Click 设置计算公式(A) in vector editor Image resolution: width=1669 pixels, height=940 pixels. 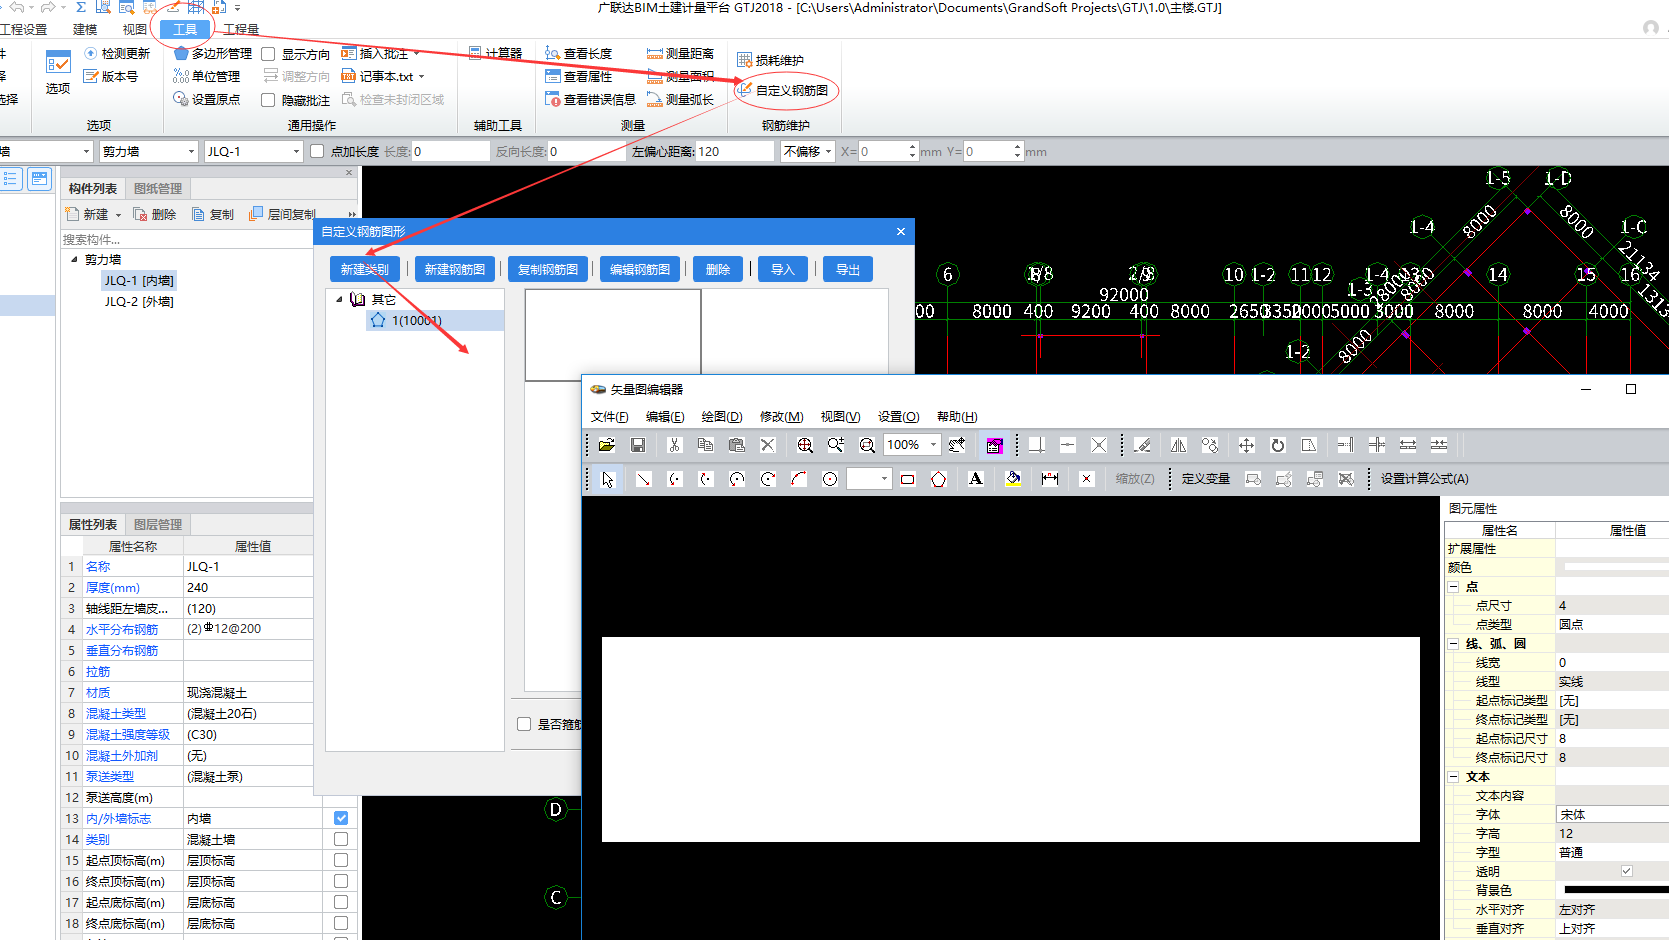pos(1425,479)
